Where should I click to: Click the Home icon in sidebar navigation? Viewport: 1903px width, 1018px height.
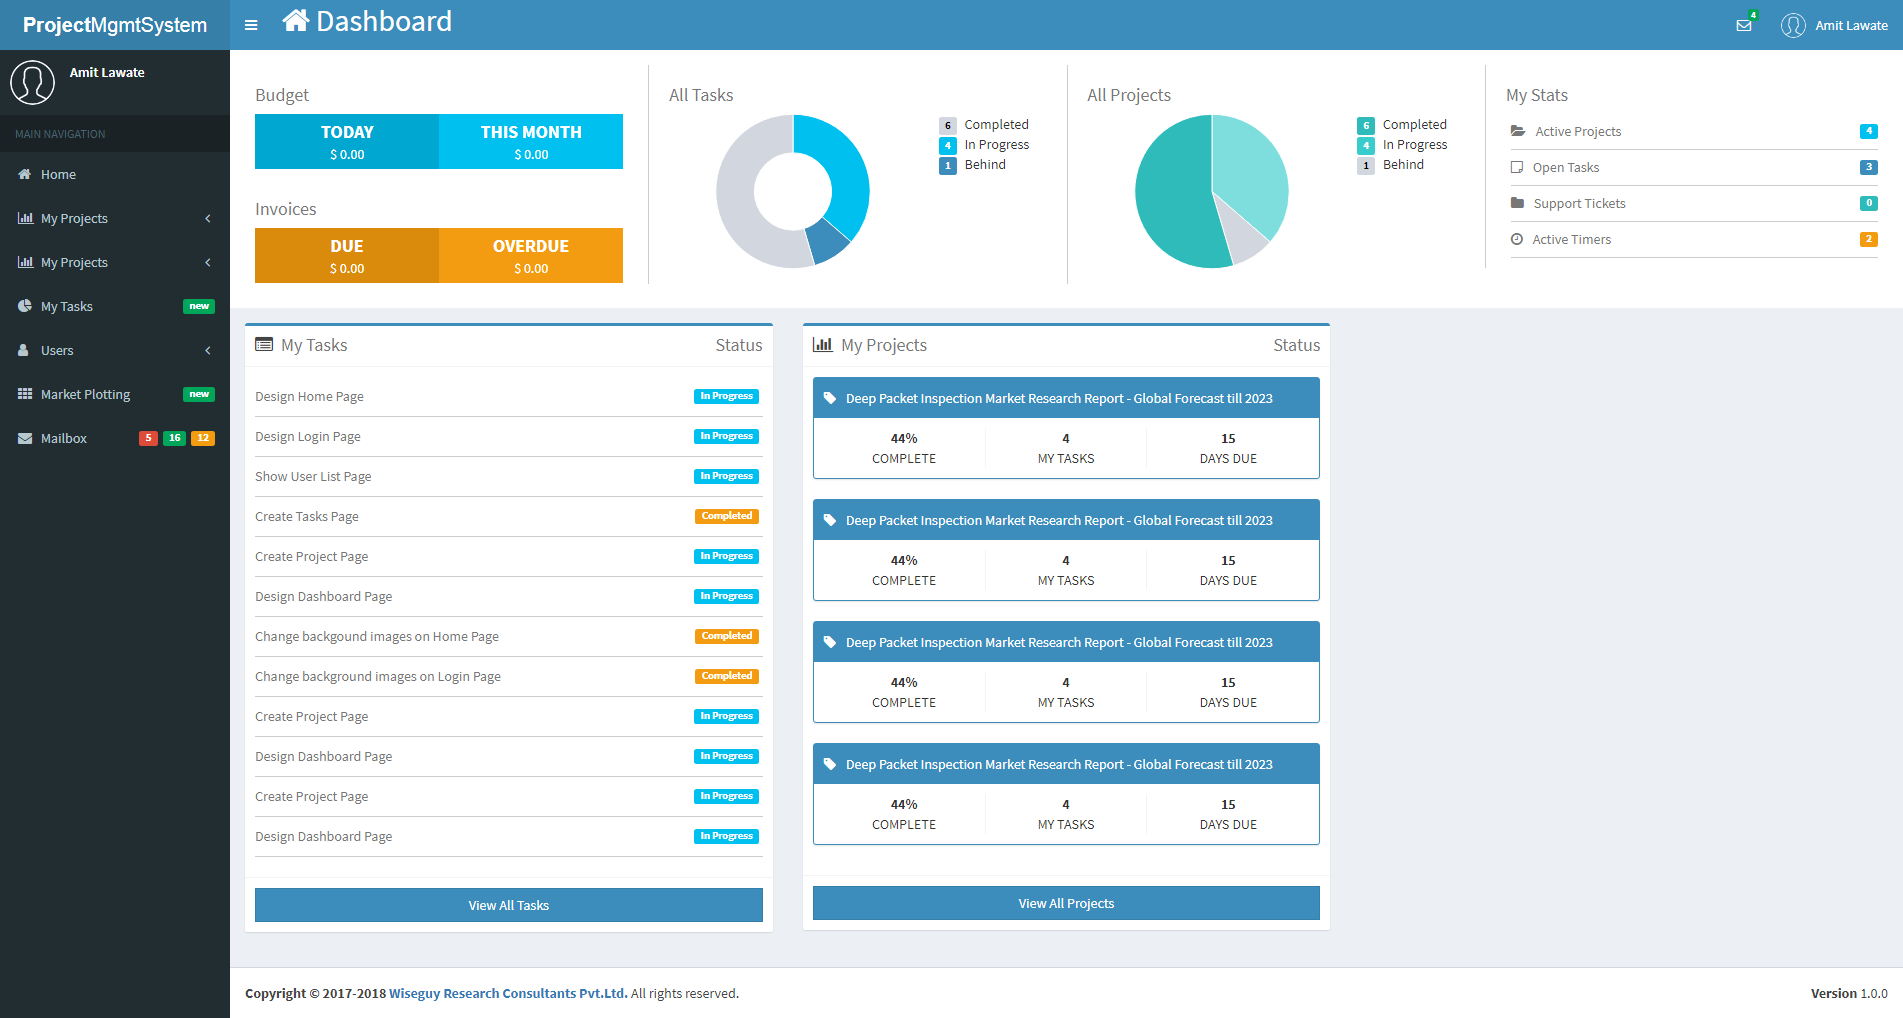[25, 174]
